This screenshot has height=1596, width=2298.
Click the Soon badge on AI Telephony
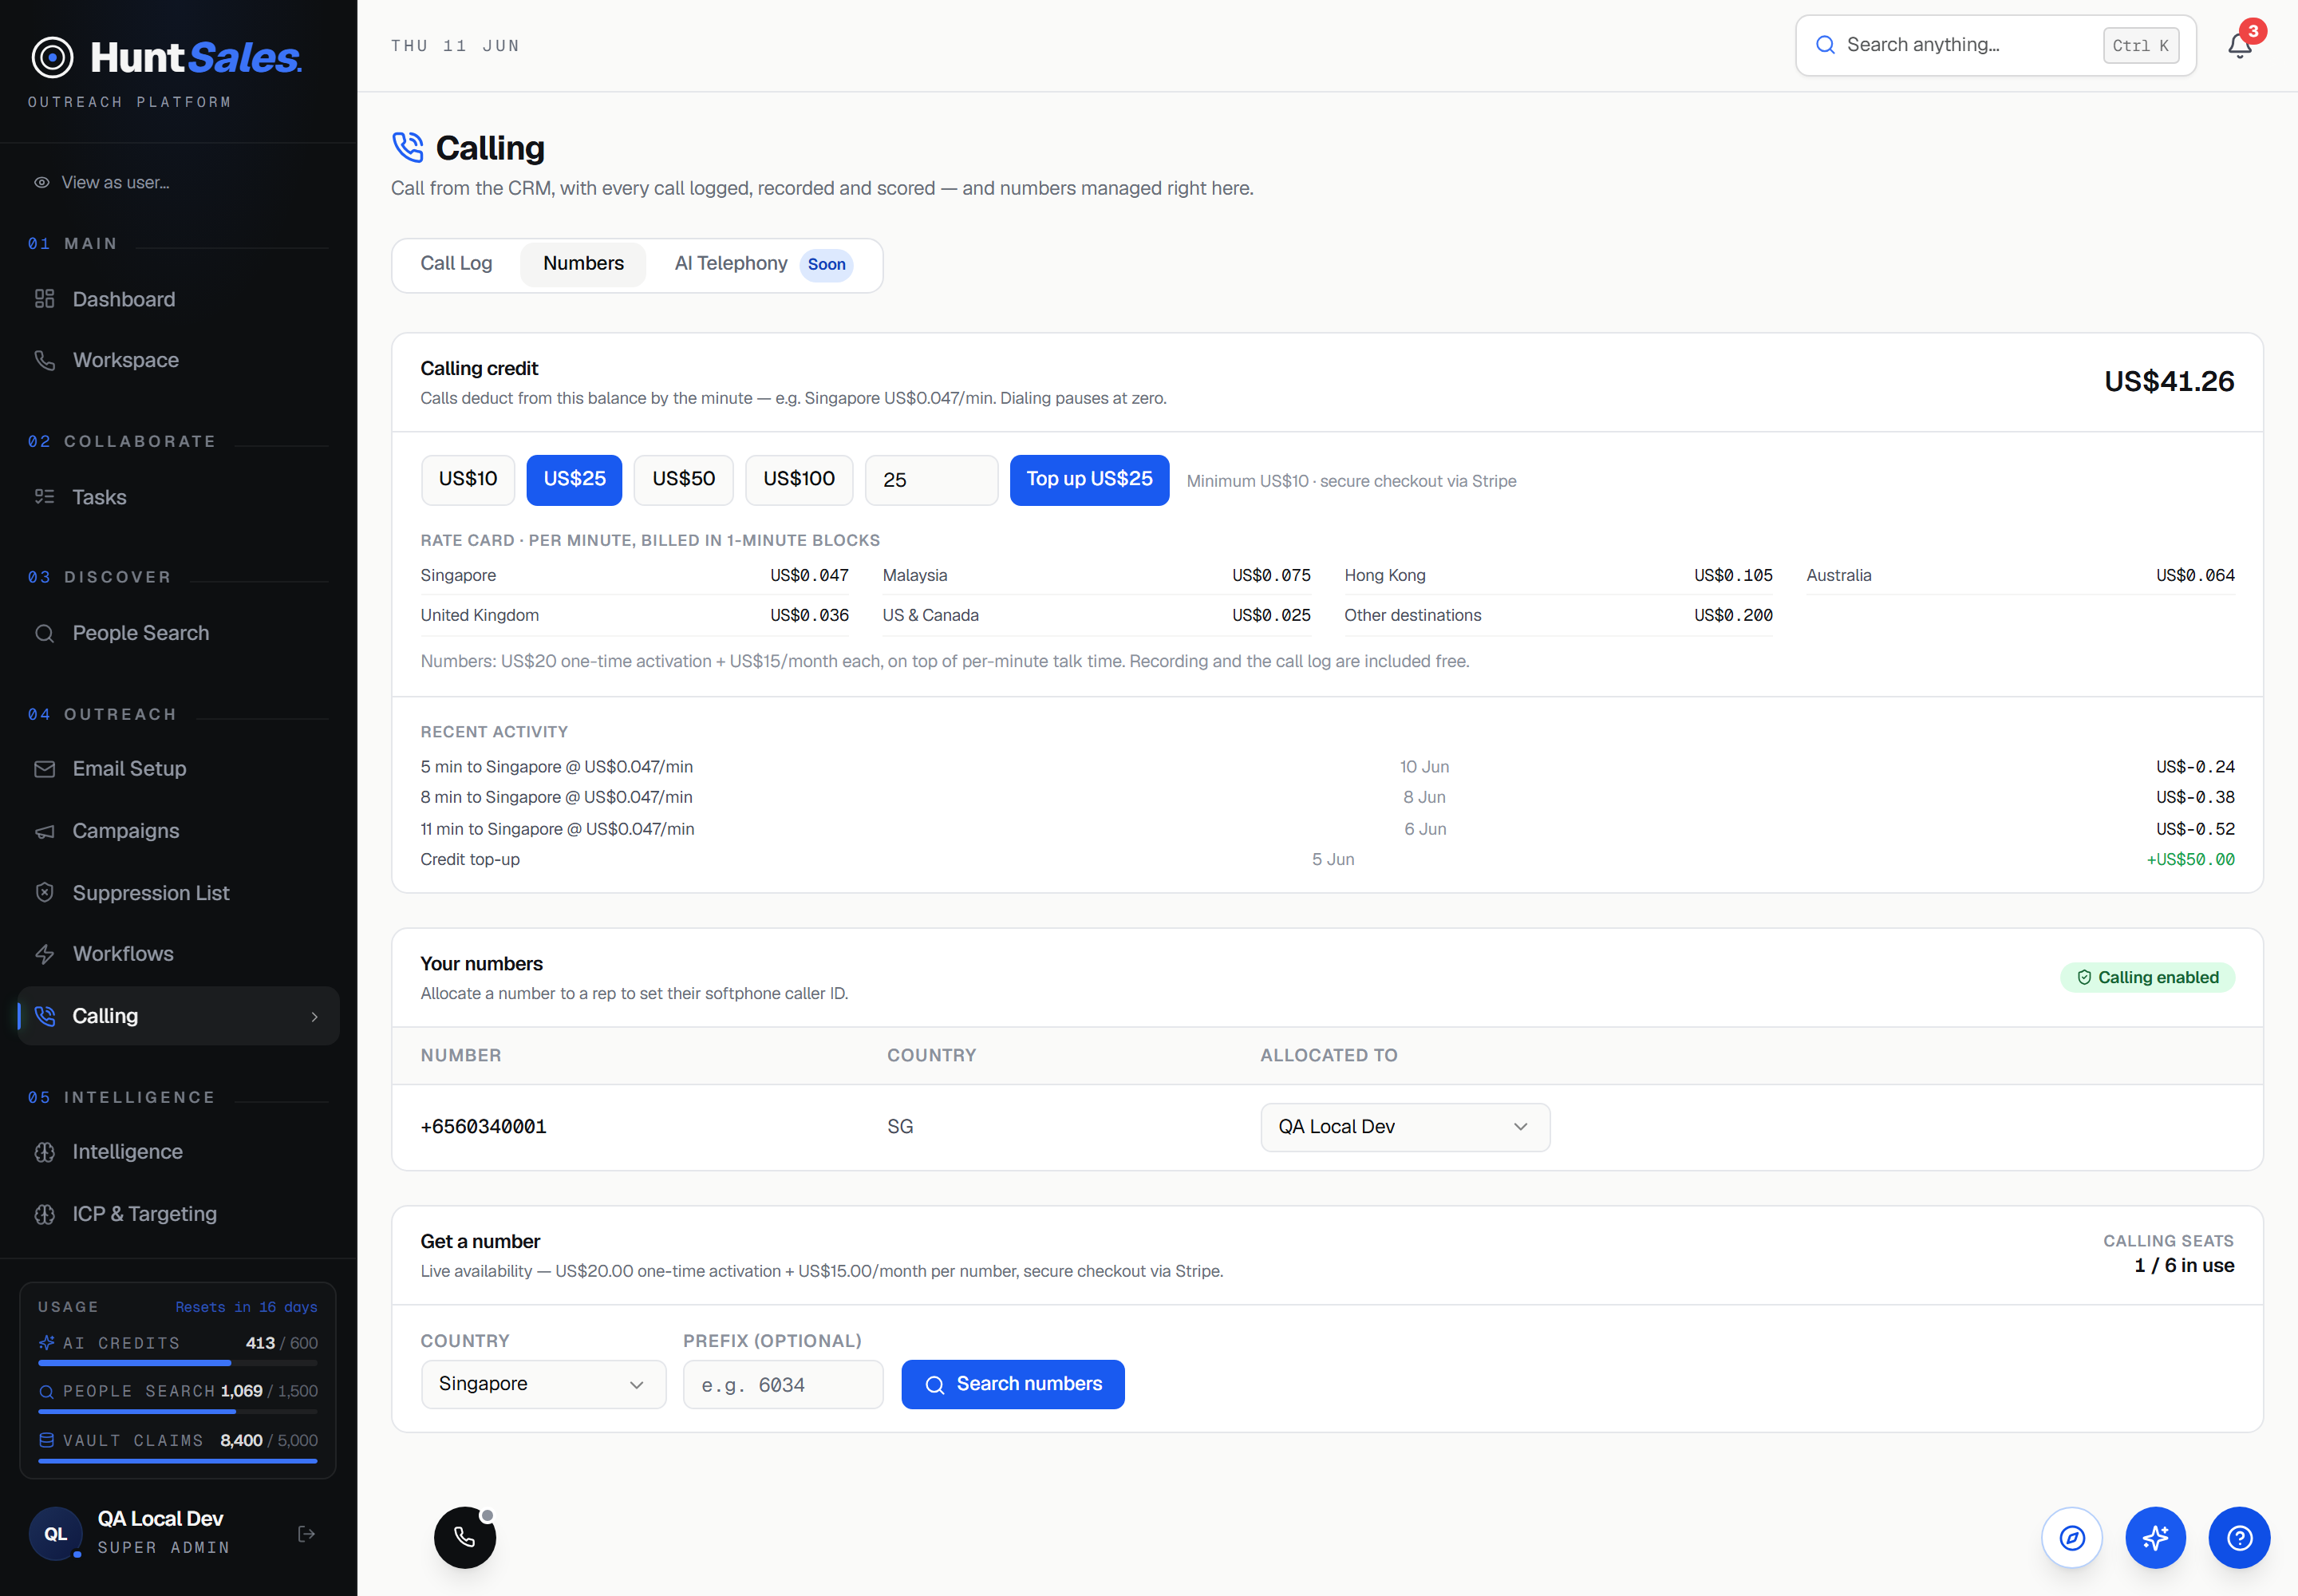(x=826, y=265)
